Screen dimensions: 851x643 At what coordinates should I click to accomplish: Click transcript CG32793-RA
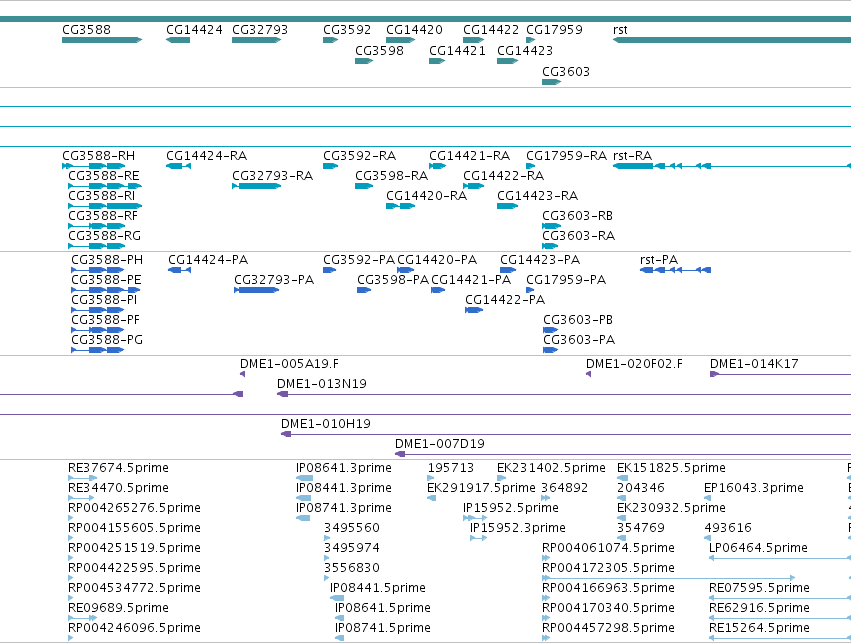[x=257, y=186]
